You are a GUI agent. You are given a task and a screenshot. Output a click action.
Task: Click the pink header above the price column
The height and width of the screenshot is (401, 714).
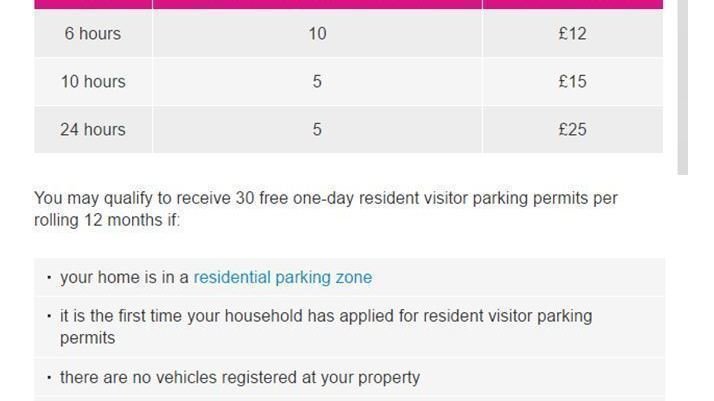tap(572, 4)
